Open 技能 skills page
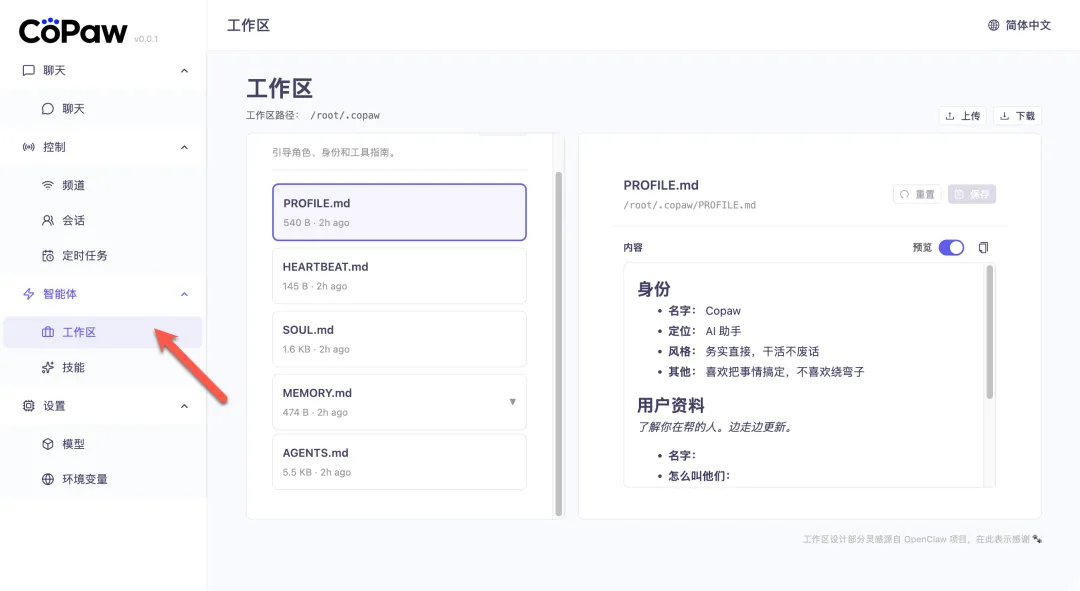The image size is (1080, 591). click(74, 367)
